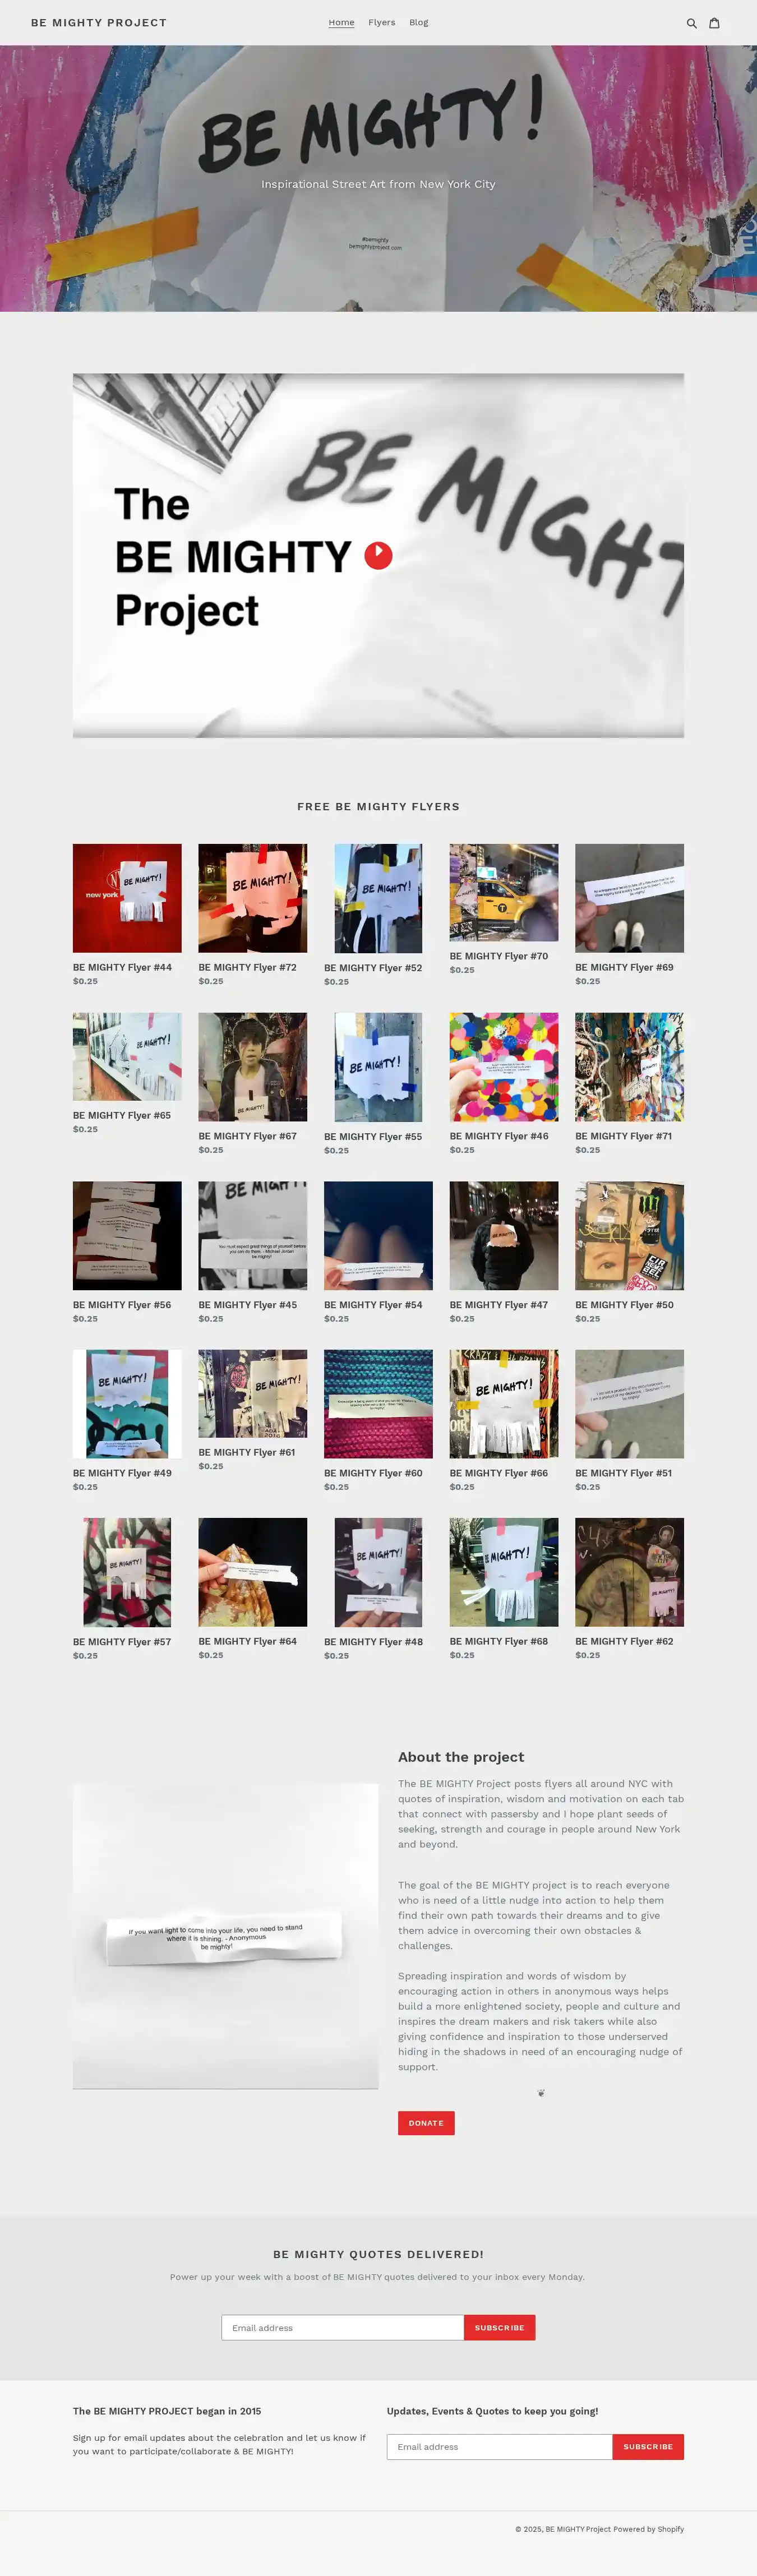Select BE MIGHTY Flyer #50 thumbnail

[x=630, y=1236]
